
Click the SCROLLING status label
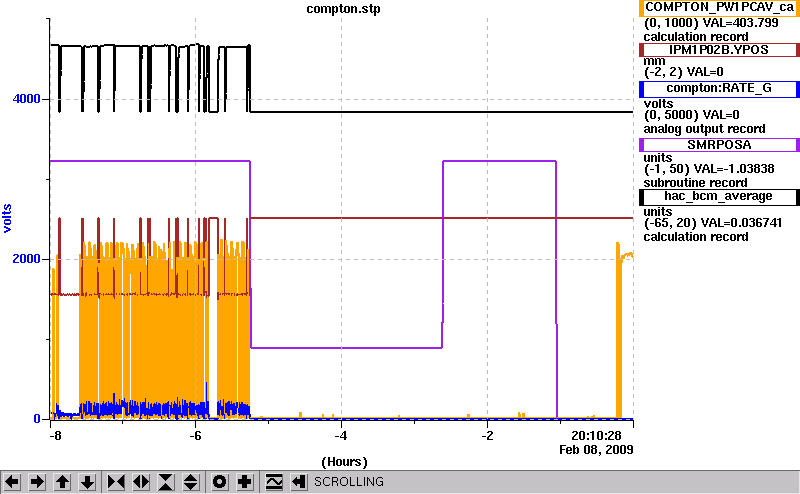click(x=349, y=482)
